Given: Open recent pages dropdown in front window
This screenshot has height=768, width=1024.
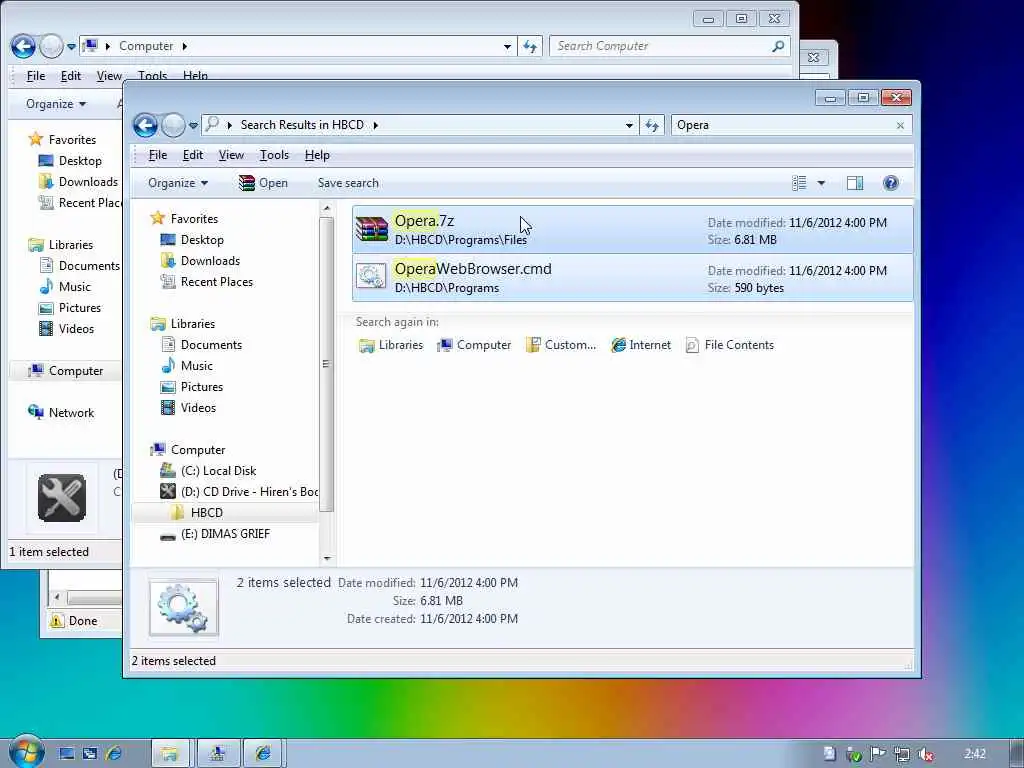Looking at the screenshot, I should [193, 125].
